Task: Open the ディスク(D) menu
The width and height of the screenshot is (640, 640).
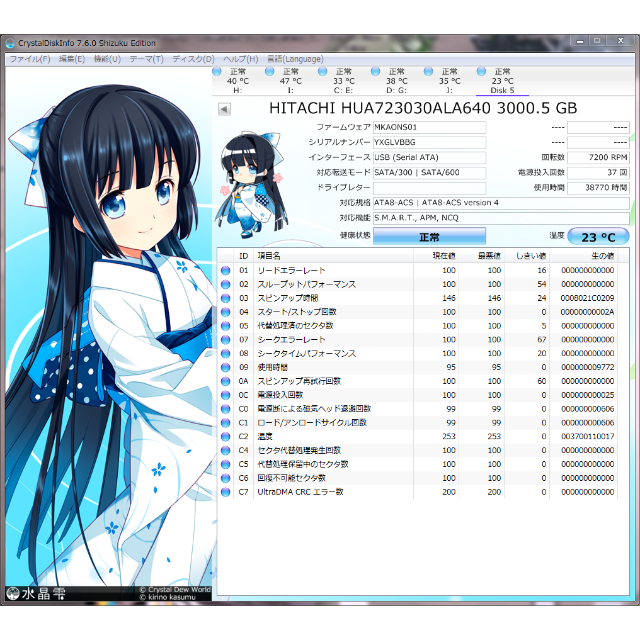Action: tap(193, 59)
